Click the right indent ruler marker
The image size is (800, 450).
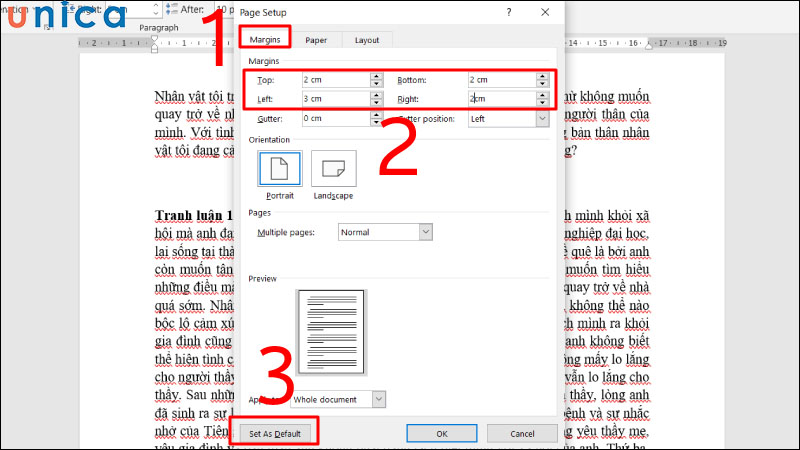click(x=648, y=45)
